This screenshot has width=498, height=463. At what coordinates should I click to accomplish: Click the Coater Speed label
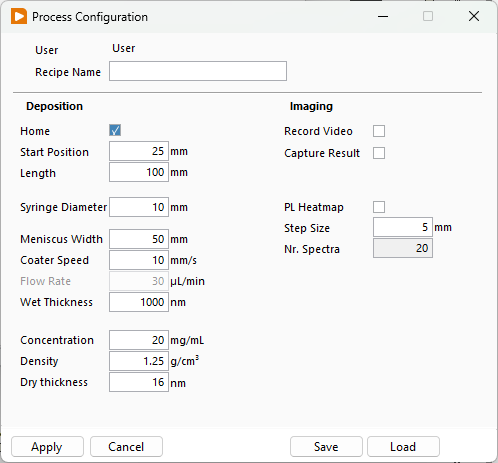click(54, 260)
